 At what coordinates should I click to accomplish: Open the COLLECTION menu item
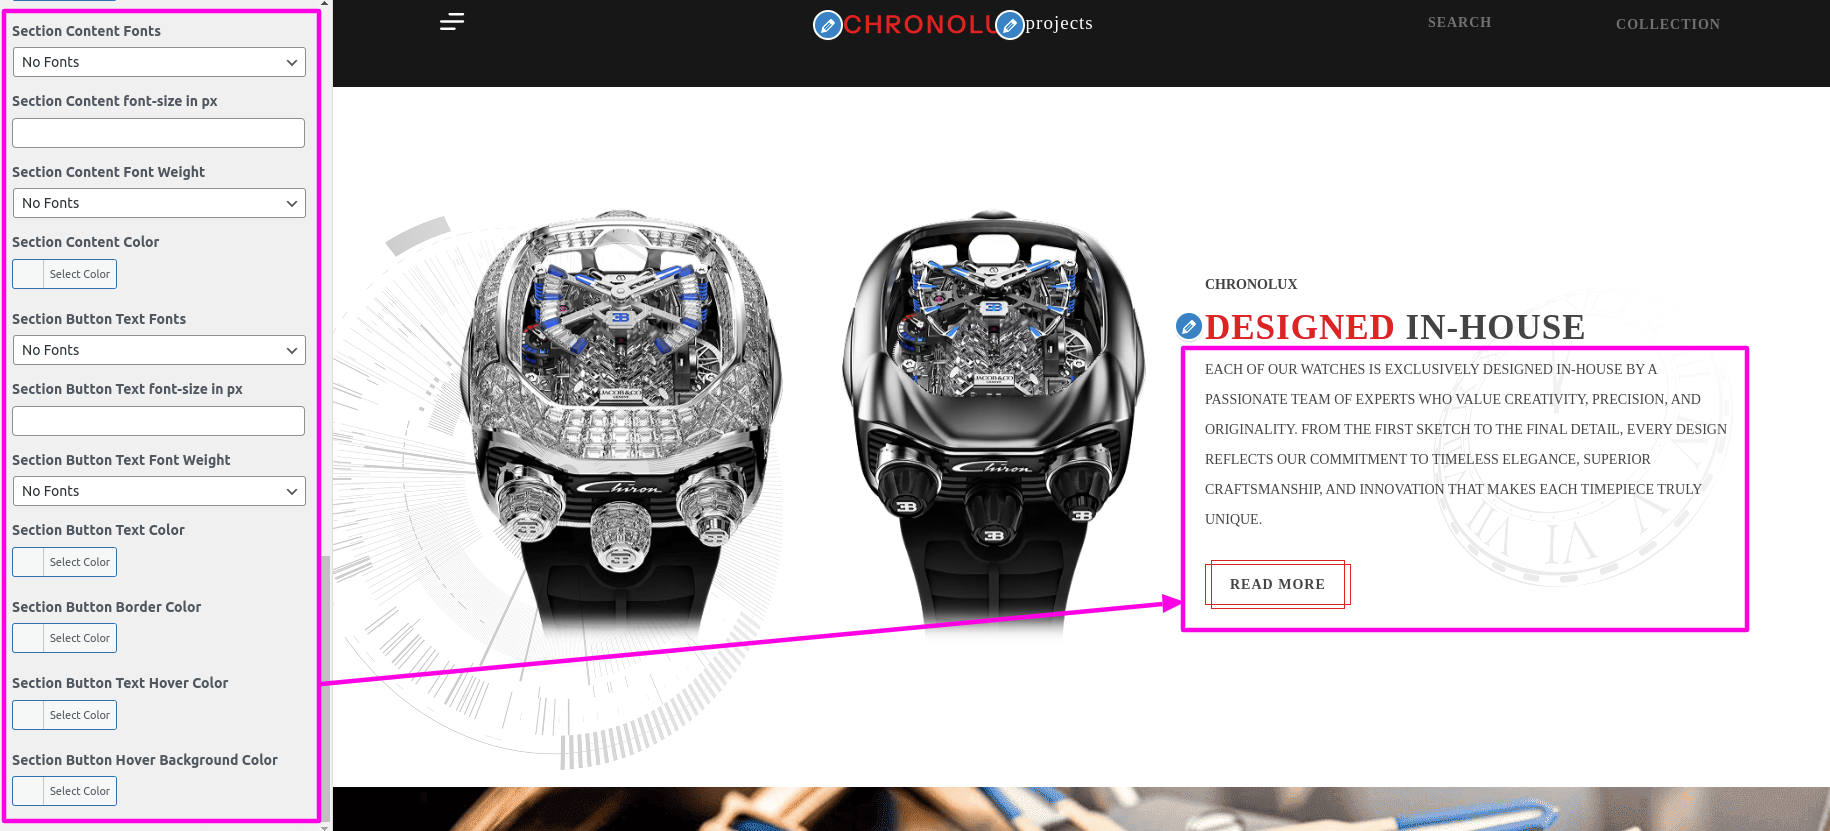click(1668, 24)
